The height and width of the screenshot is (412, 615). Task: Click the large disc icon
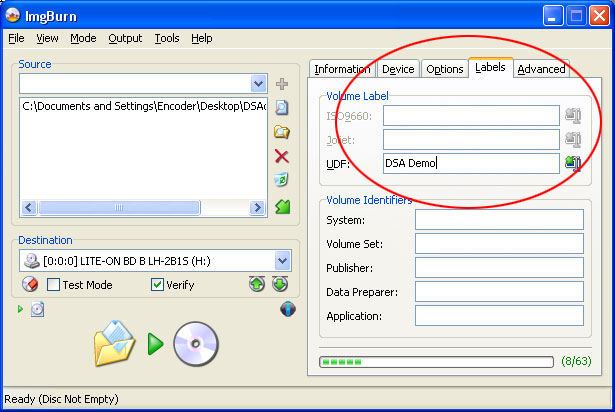click(x=196, y=344)
